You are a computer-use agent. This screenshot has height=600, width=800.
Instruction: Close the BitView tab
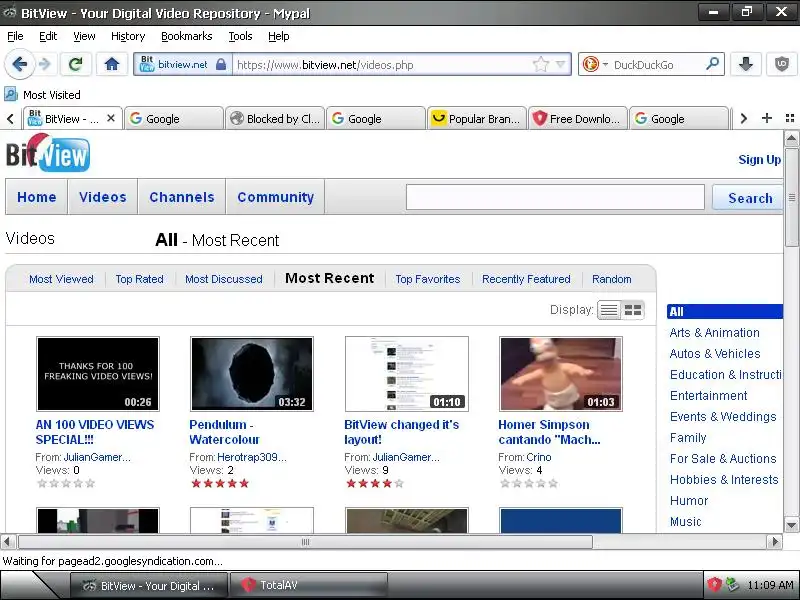click(x=111, y=118)
